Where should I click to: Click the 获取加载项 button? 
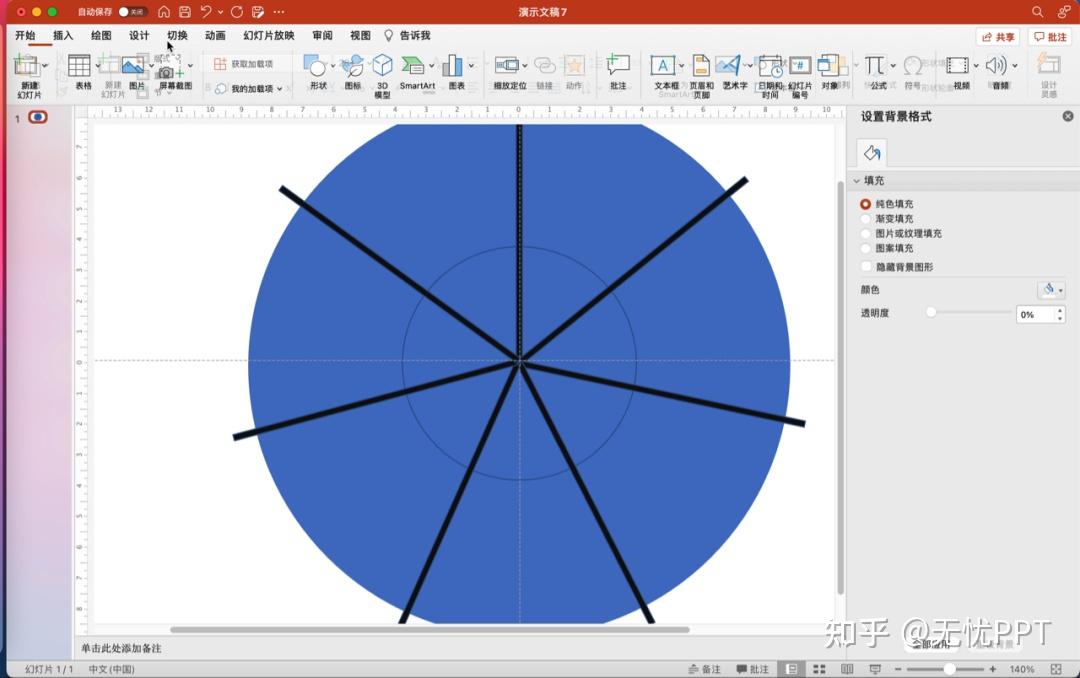(244, 64)
